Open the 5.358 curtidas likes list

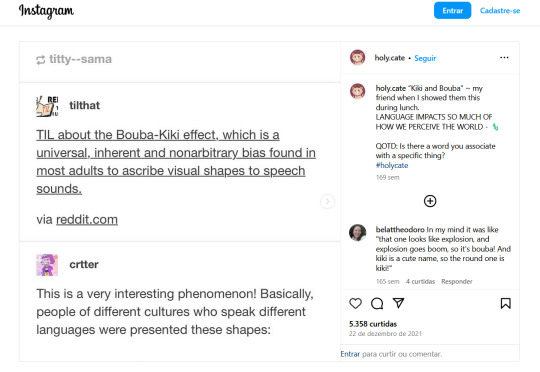click(373, 324)
